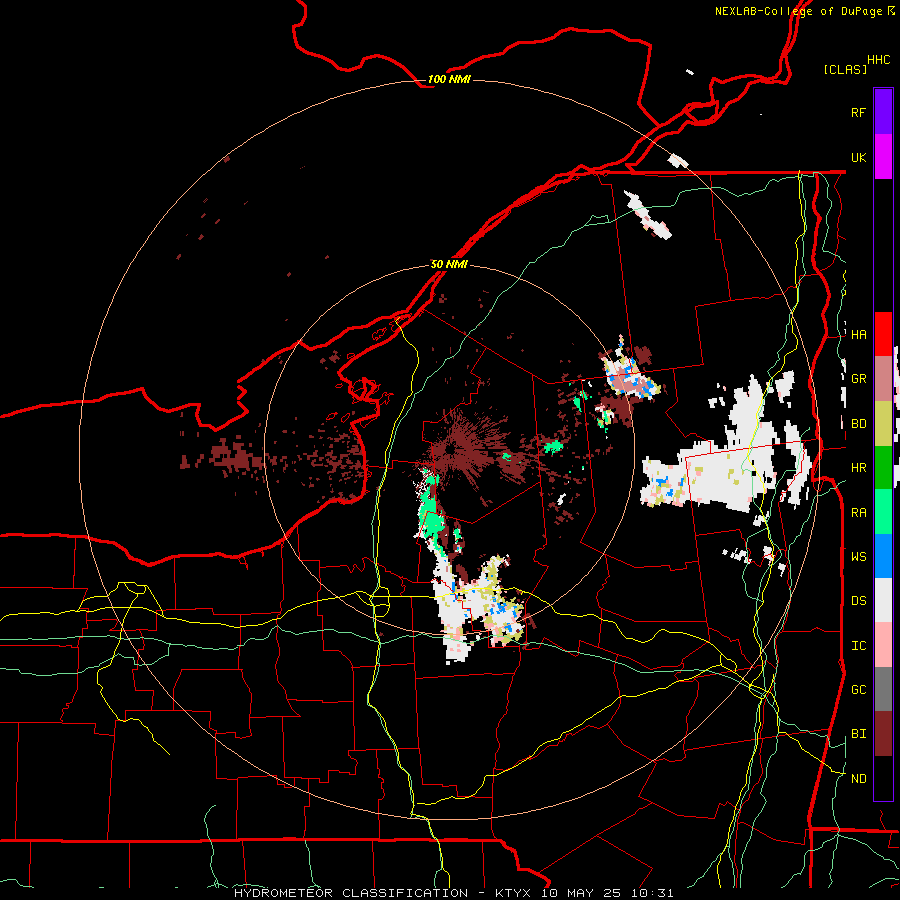
Task: Click the RF purple legend swatch
Action: click(x=883, y=112)
